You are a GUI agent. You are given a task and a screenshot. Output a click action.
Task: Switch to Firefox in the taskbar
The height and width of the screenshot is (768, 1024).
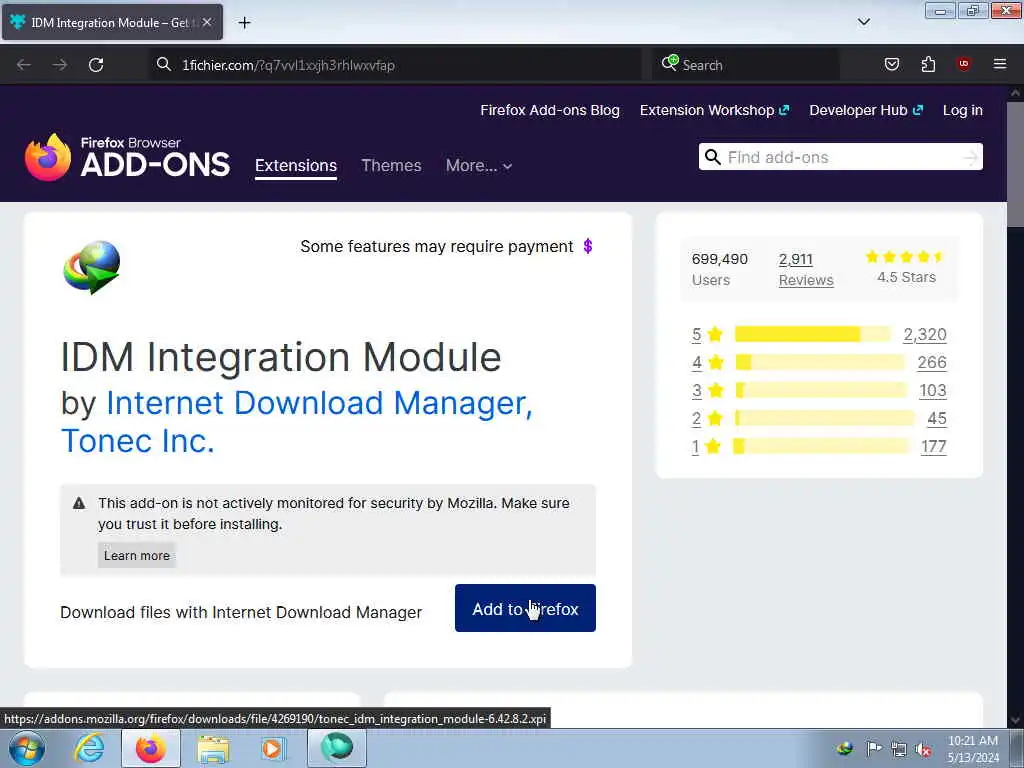tap(151, 748)
